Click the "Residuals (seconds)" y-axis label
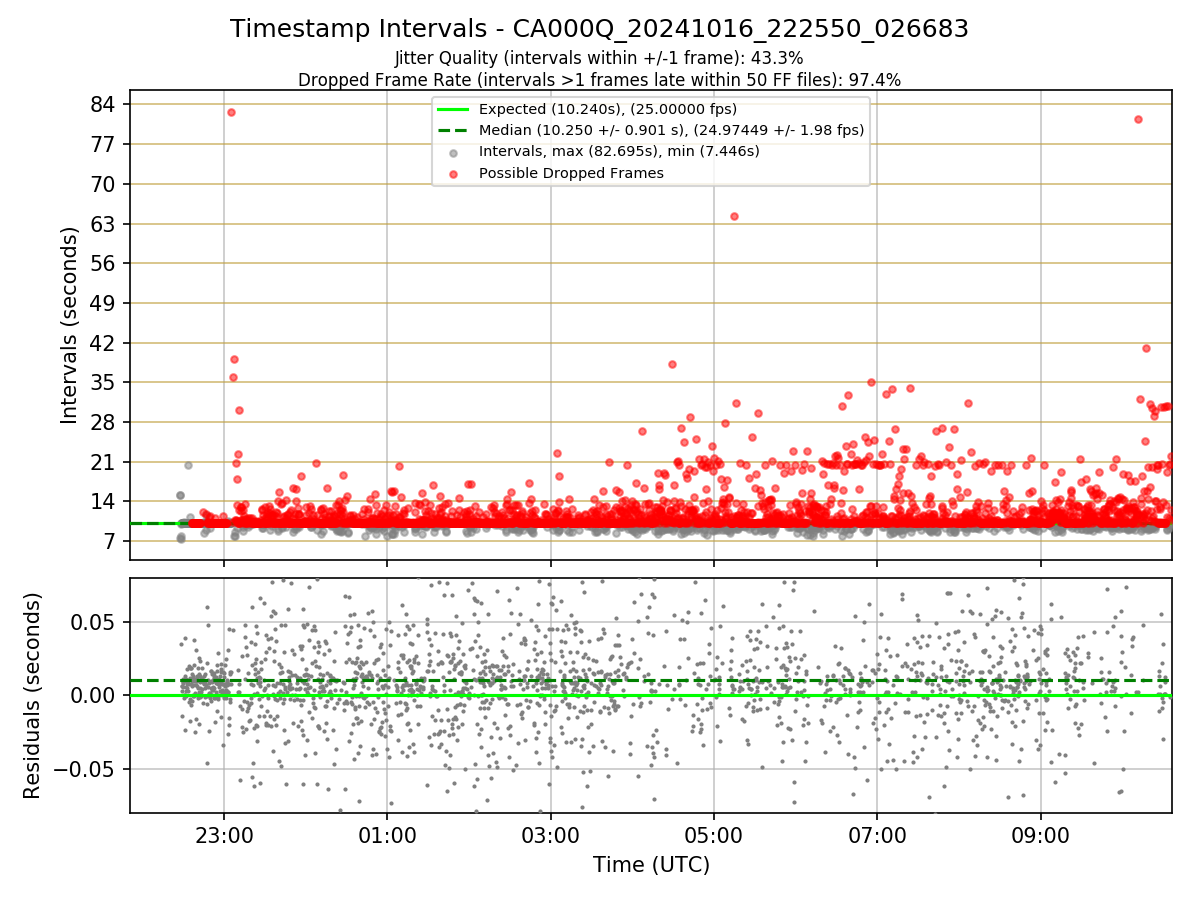 pyautogui.click(x=32, y=695)
